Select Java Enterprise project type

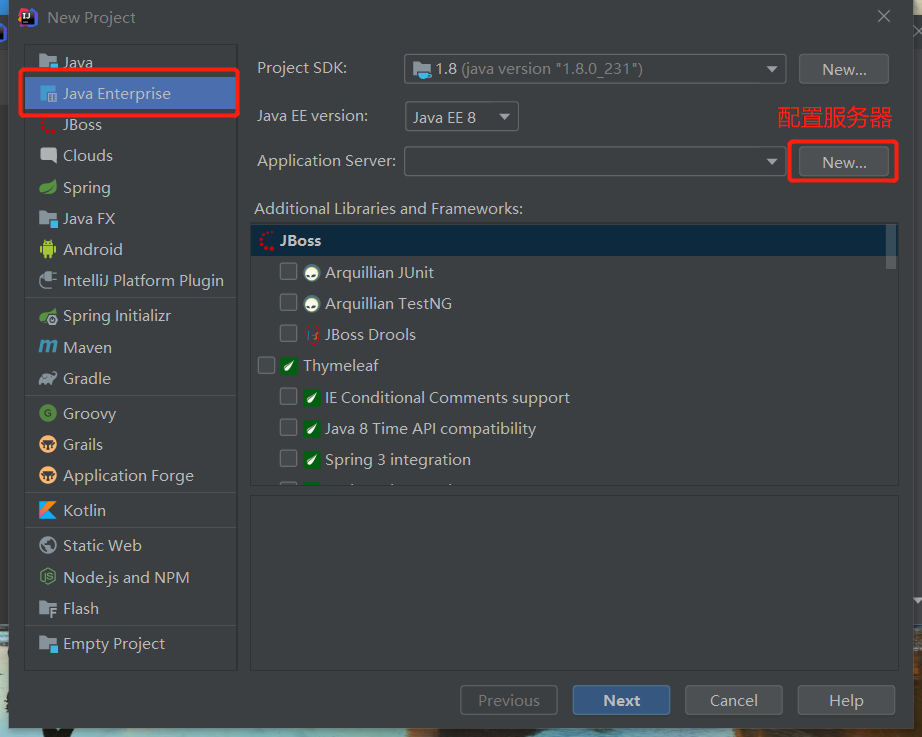coord(130,94)
